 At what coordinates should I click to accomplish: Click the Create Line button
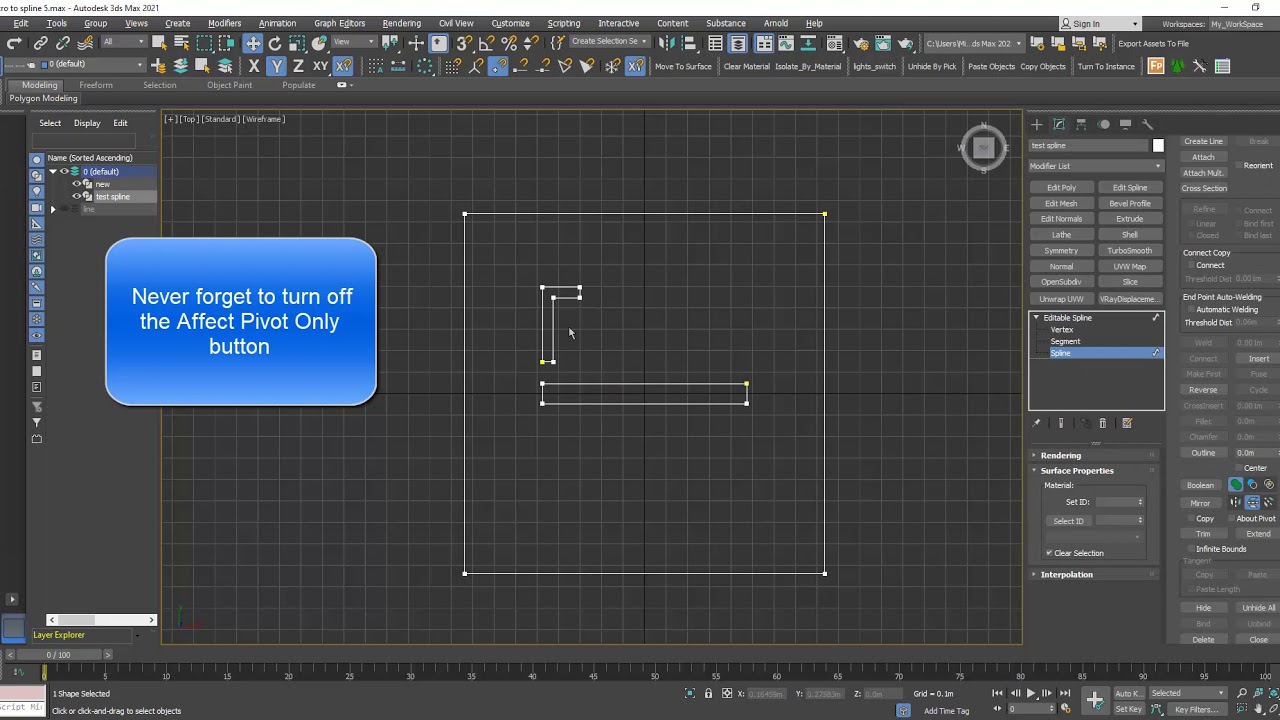pyautogui.click(x=1203, y=142)
